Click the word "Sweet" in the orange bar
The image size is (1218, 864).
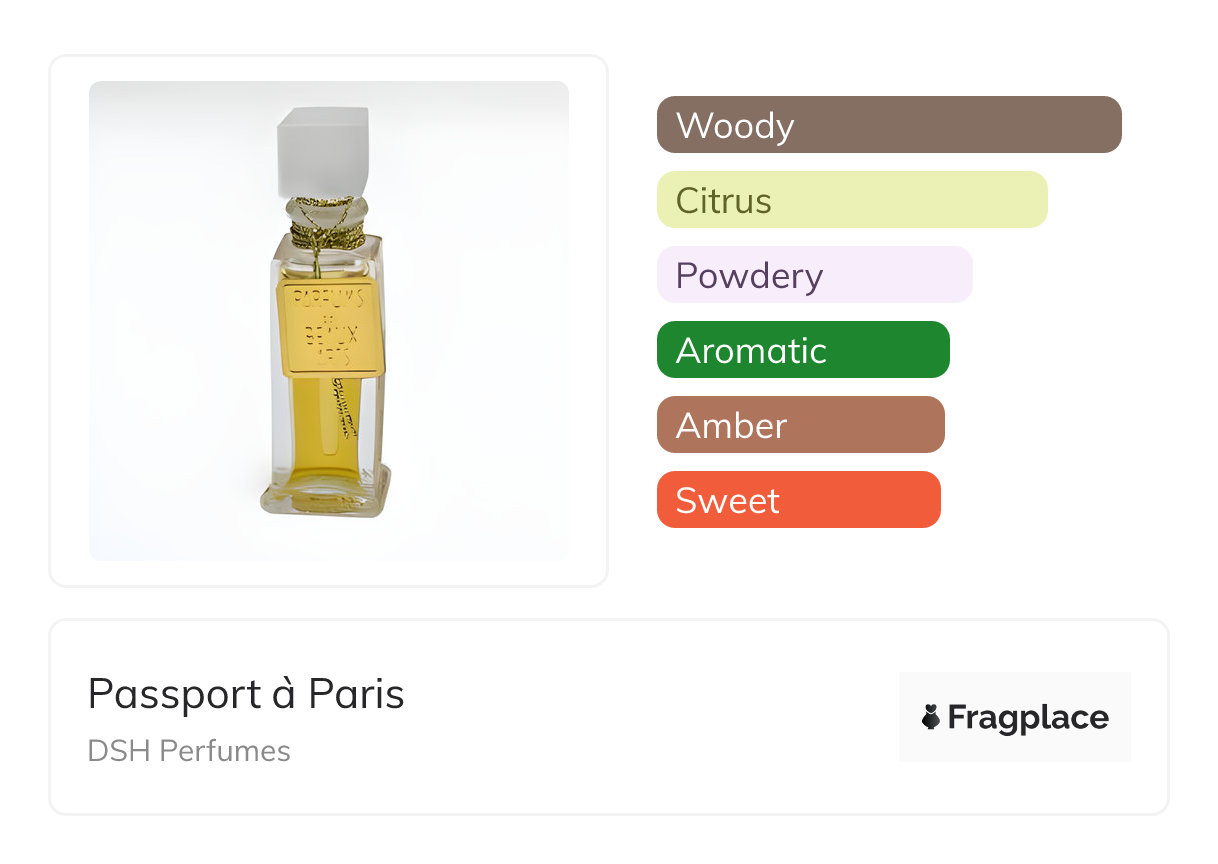(727, 501)
